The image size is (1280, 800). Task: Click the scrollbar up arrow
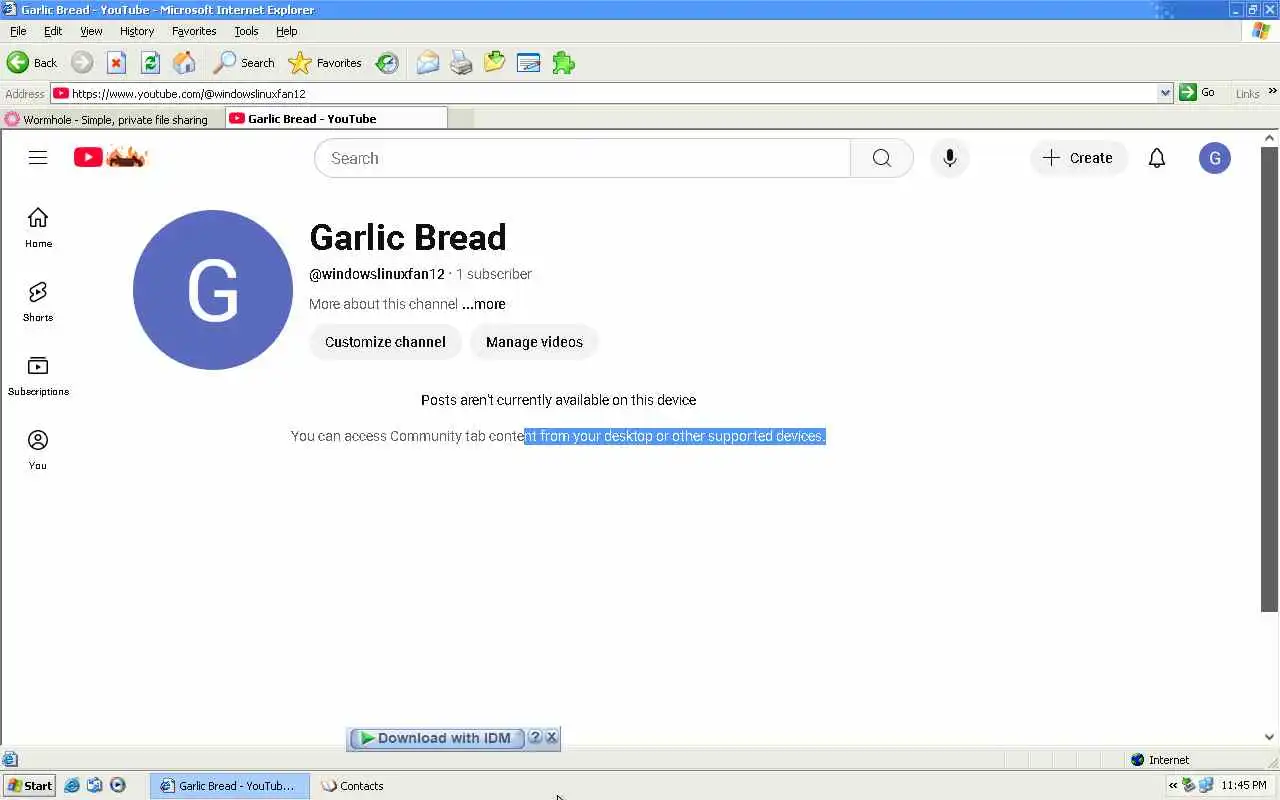click(x=1270, y=138)
